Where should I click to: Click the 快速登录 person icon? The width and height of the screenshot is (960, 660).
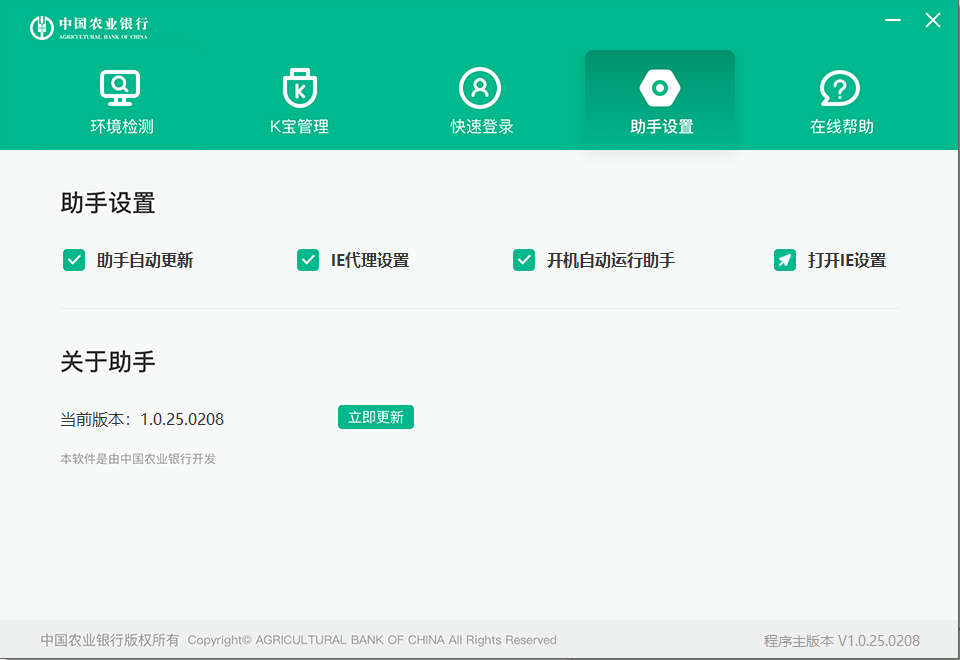click(479, 88)
